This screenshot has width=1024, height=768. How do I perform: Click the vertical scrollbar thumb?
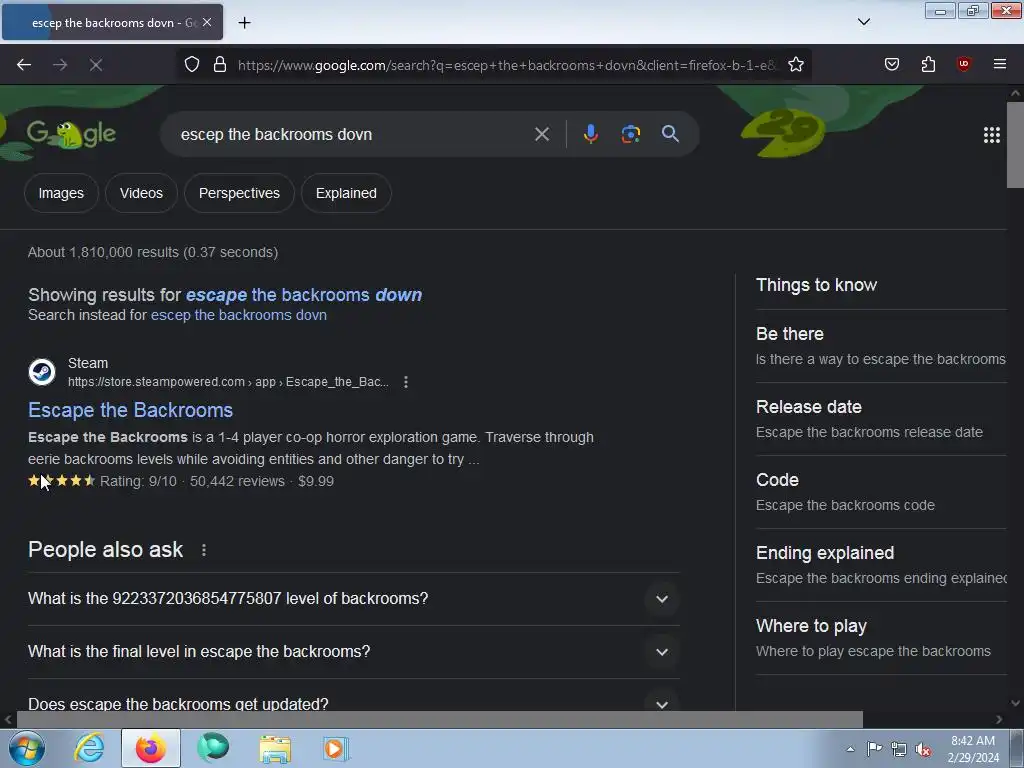click(1015, 144)
